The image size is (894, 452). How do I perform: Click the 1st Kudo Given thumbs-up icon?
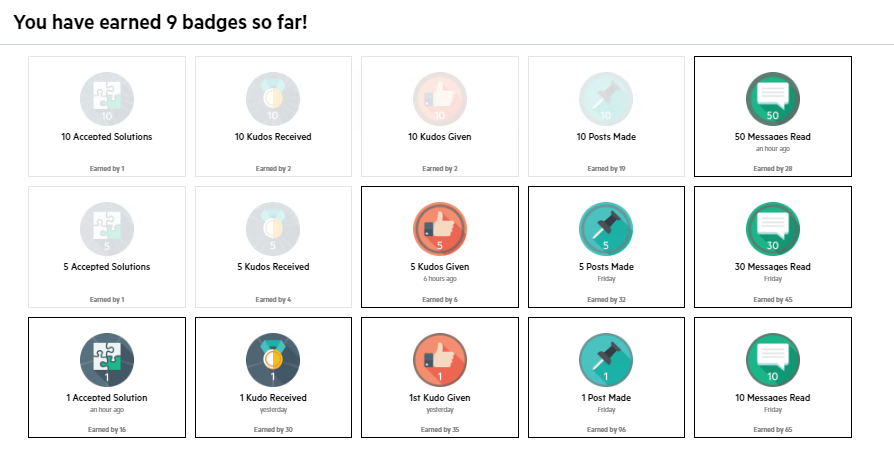pyautogui.click(x=440, y=360)
